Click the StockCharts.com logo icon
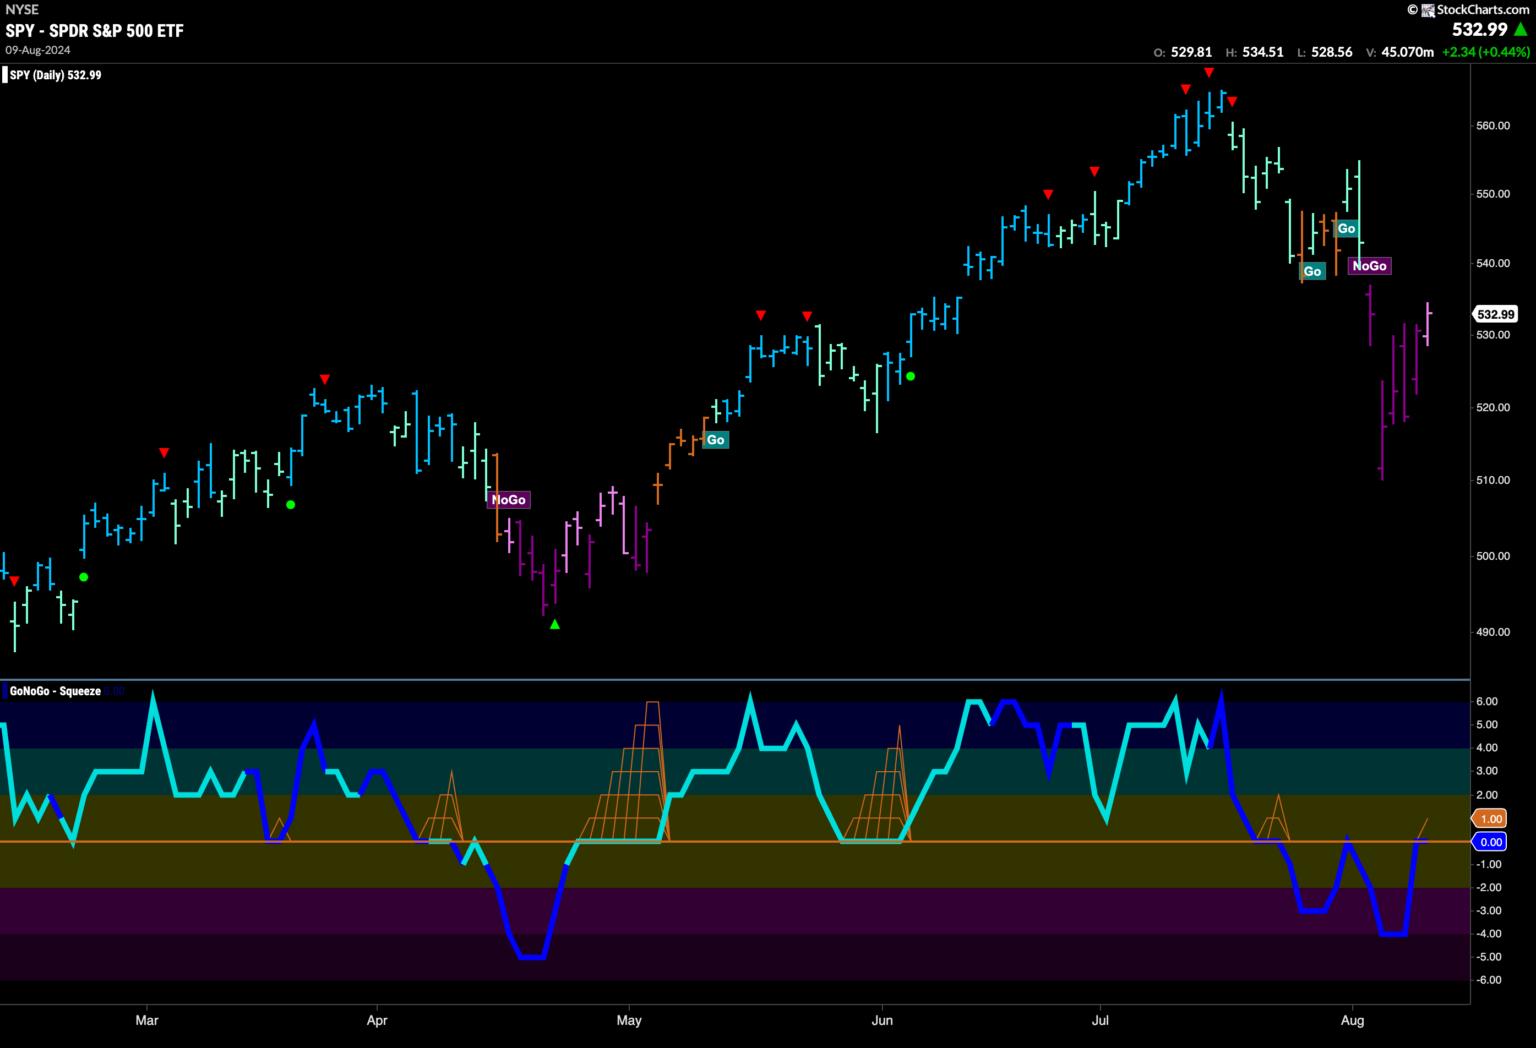 point(1412,9)
